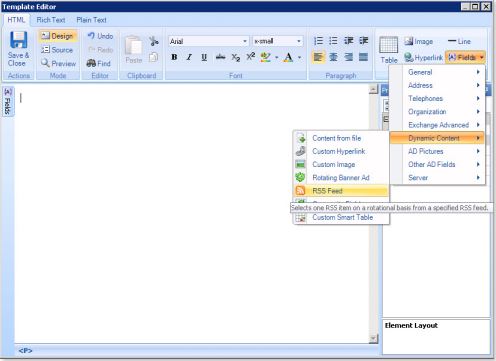Switch to the Plain Text tab
The height and width of the screenshot is (361, 496).
tap(91, 20)
